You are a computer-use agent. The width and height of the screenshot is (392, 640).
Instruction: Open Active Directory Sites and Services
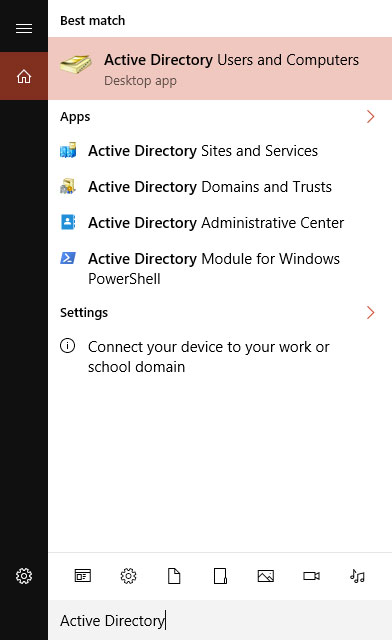tap(220, 151)
